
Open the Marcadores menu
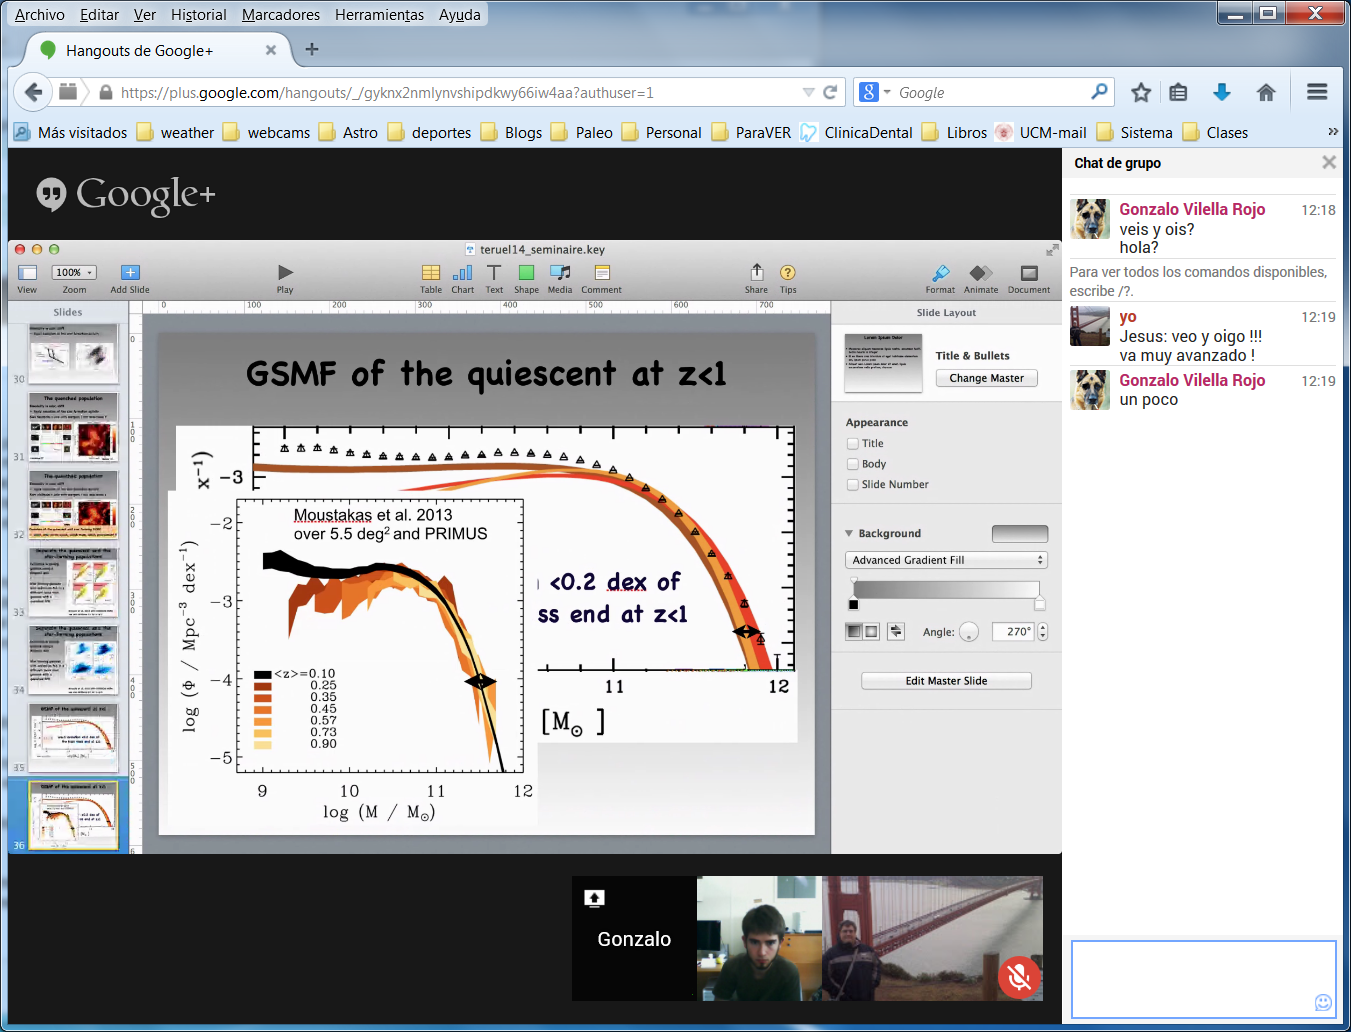click(281, 15)
